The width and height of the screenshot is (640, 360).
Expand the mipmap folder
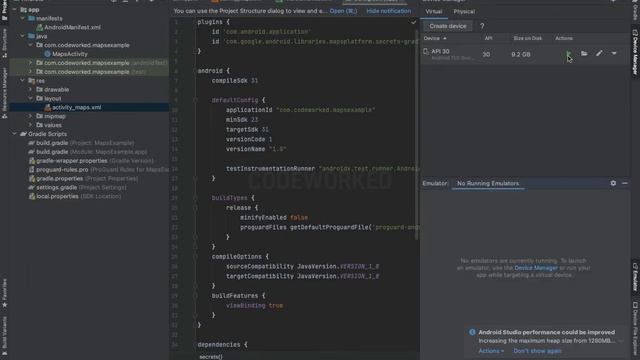[x=30, y=116]
